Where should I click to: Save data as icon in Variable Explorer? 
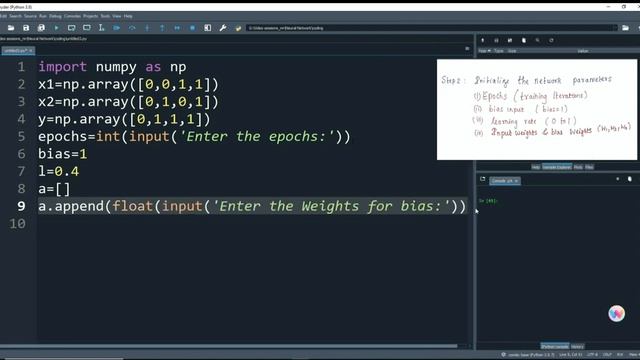coord(510,40)
